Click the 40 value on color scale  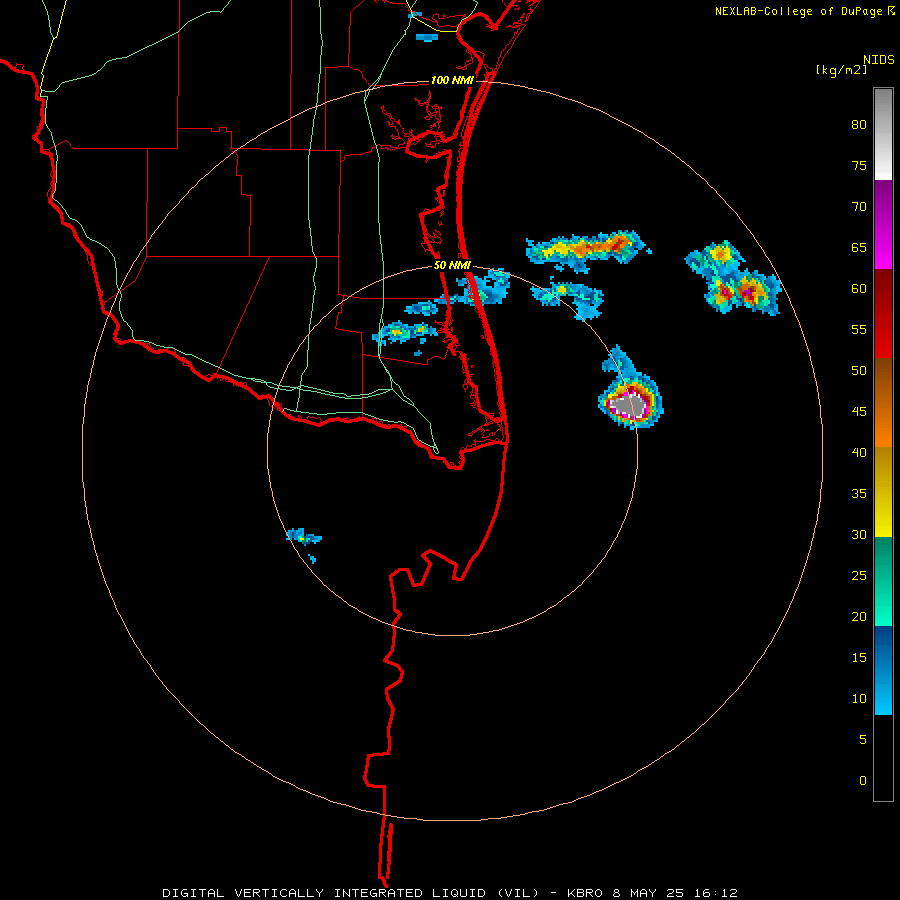tap(859, 453)
